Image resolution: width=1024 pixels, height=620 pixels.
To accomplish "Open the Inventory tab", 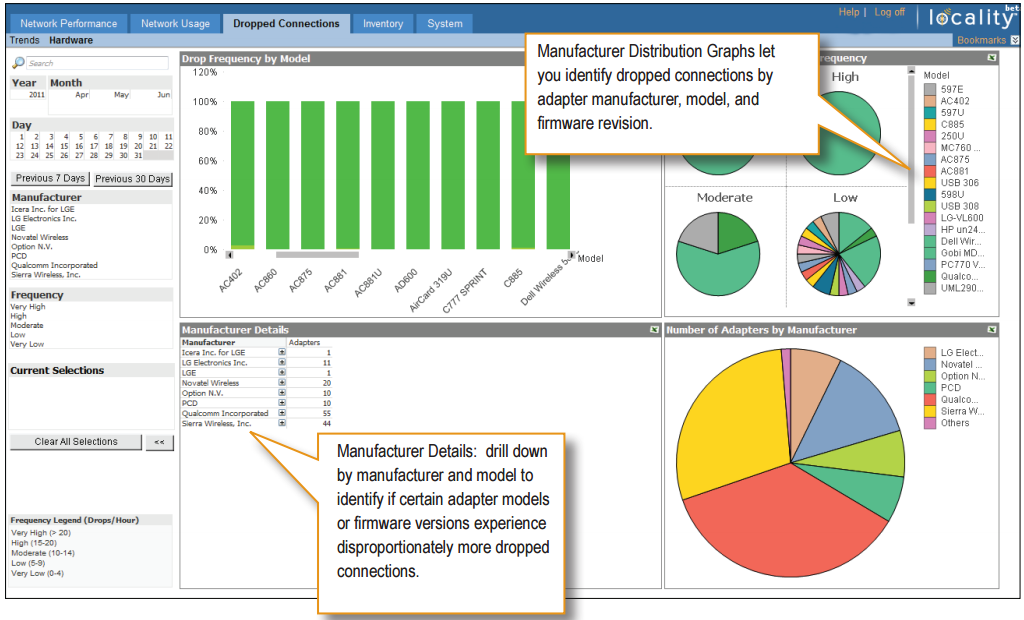I will (382, 23).
